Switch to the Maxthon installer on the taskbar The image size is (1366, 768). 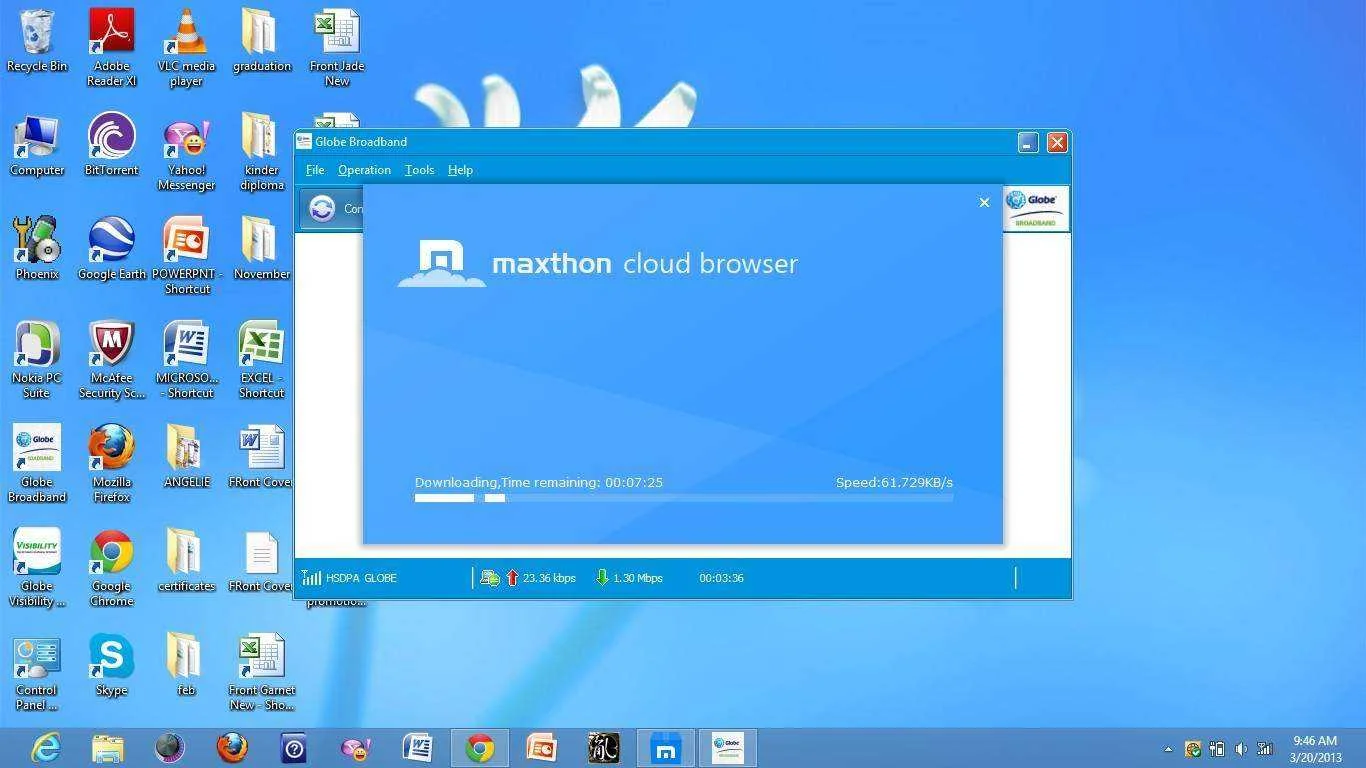pos(665,748)
